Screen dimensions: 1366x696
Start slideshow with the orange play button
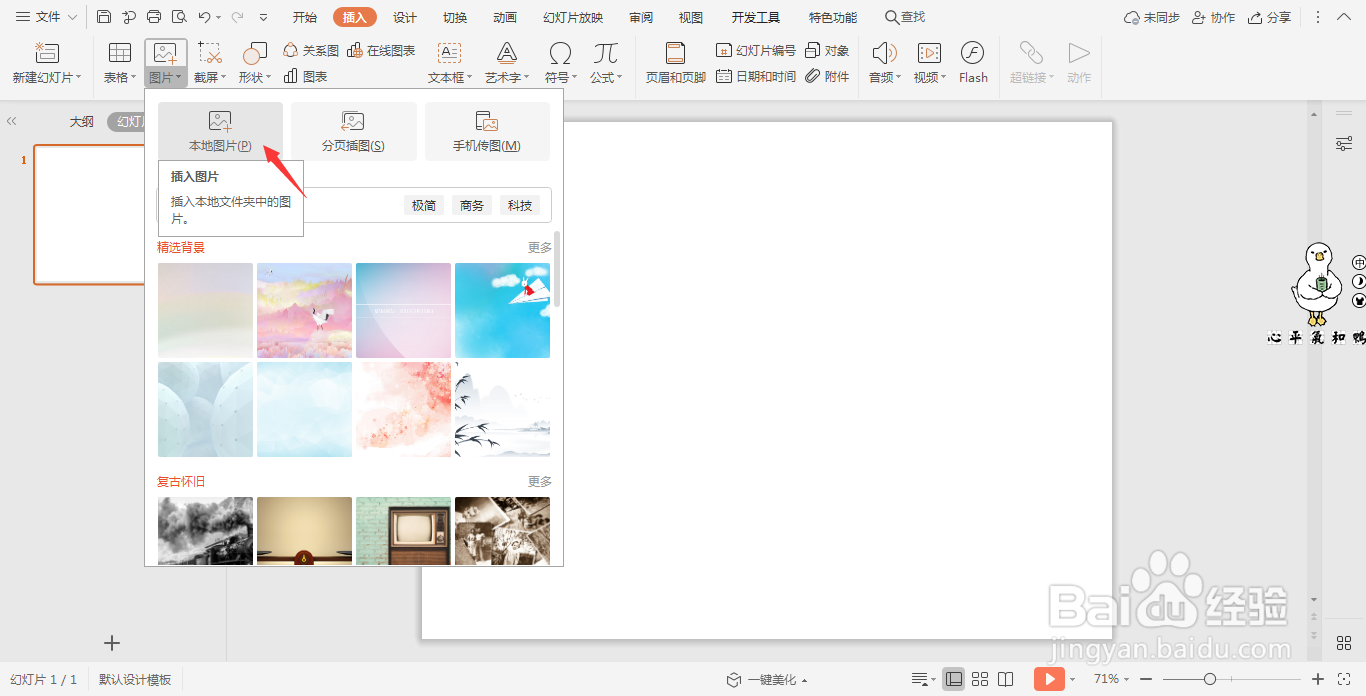pyautogui.click(x=1048, y=679)
